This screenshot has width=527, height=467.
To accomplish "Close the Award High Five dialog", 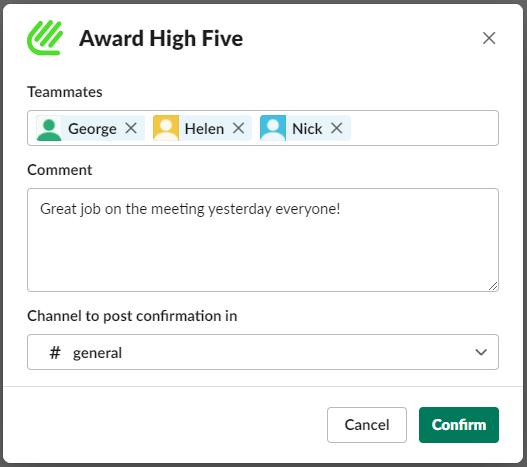I will (489, 38).
